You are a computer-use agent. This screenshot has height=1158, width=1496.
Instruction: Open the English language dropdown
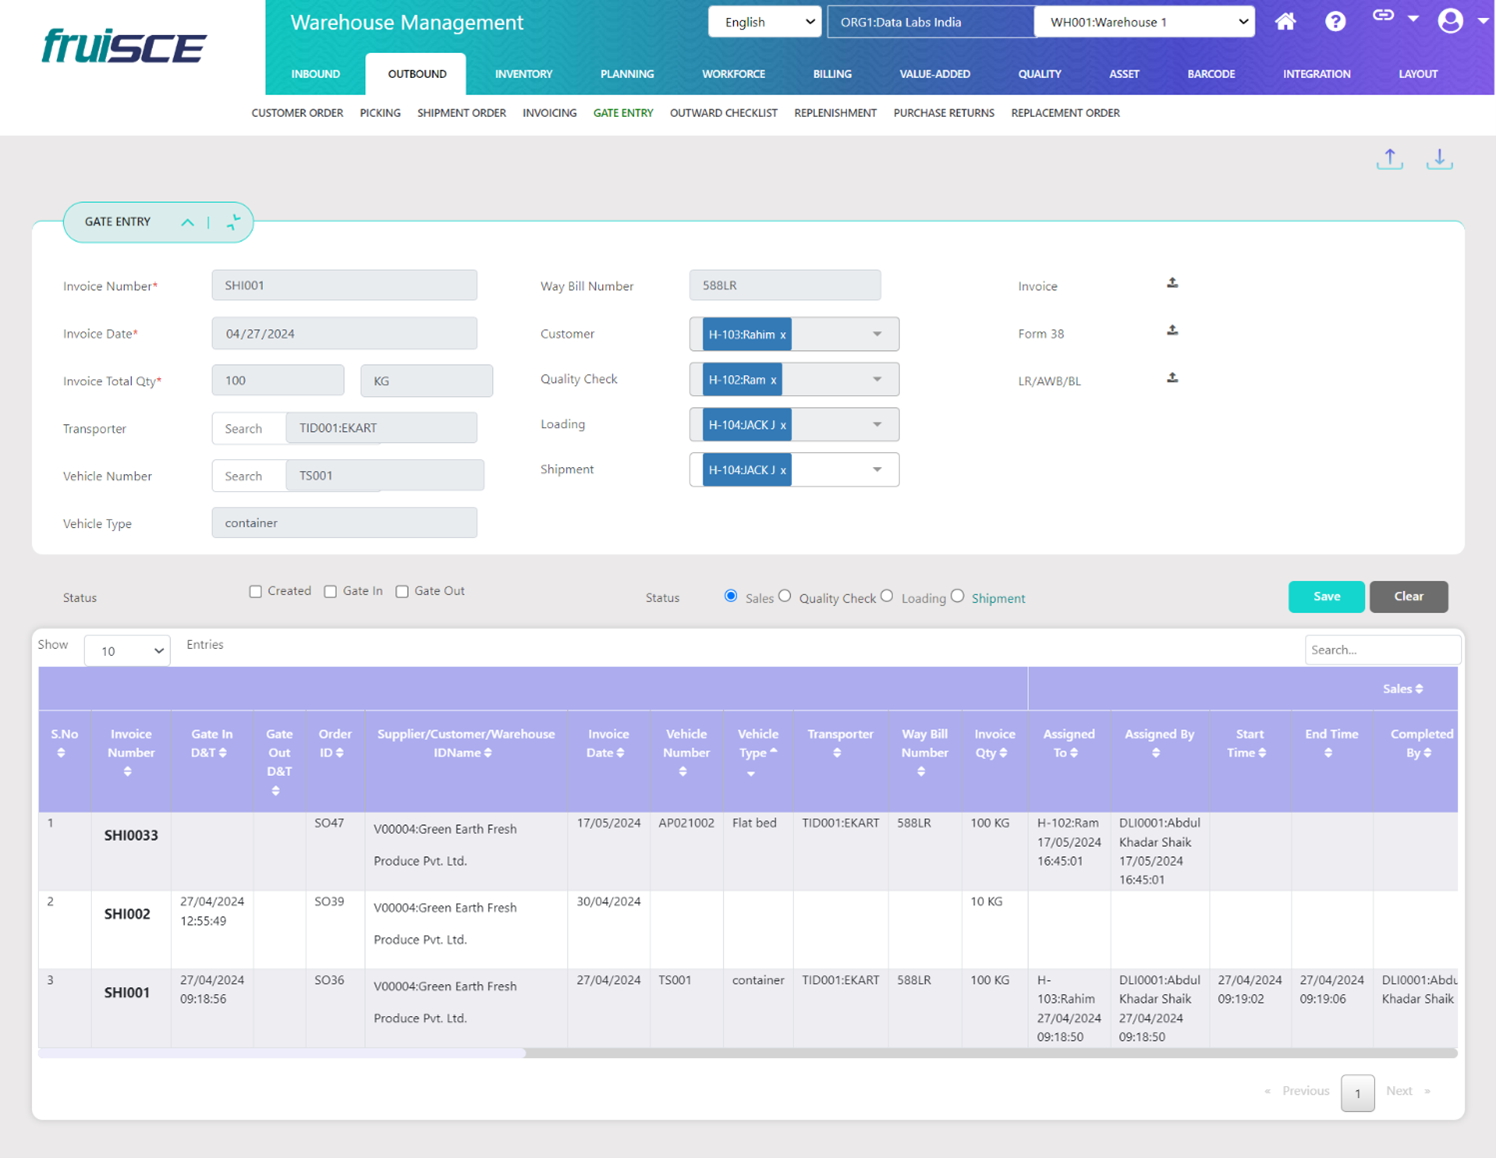pos(764,22)
